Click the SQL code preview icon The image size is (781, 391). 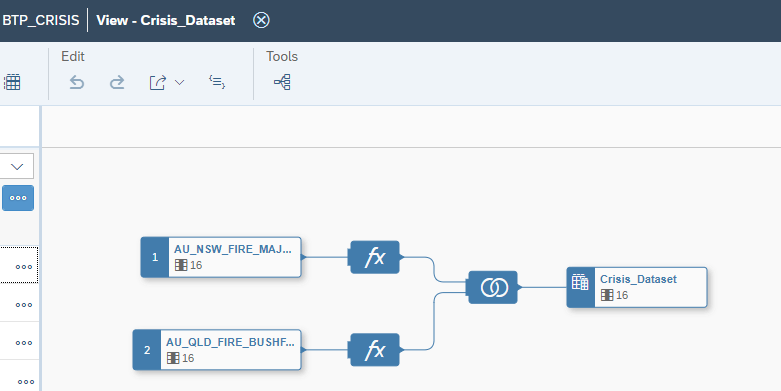tap(217, 82)
